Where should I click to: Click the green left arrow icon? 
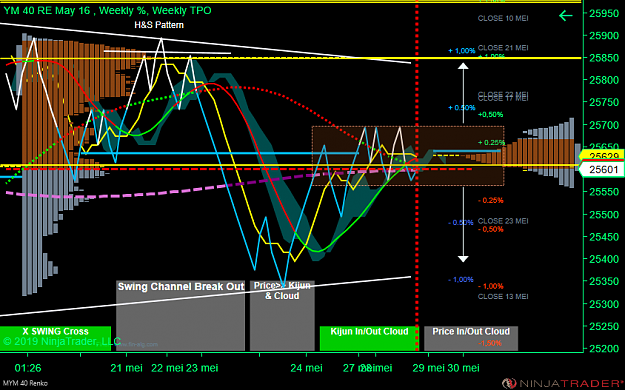[566, 16]
